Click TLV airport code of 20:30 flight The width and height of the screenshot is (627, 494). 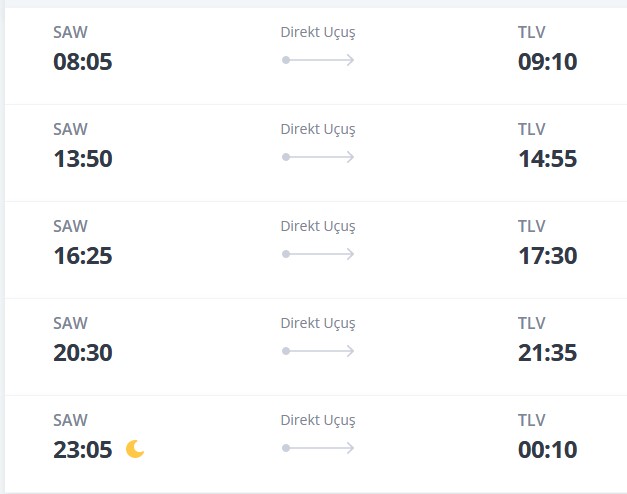tap(531, 323)
